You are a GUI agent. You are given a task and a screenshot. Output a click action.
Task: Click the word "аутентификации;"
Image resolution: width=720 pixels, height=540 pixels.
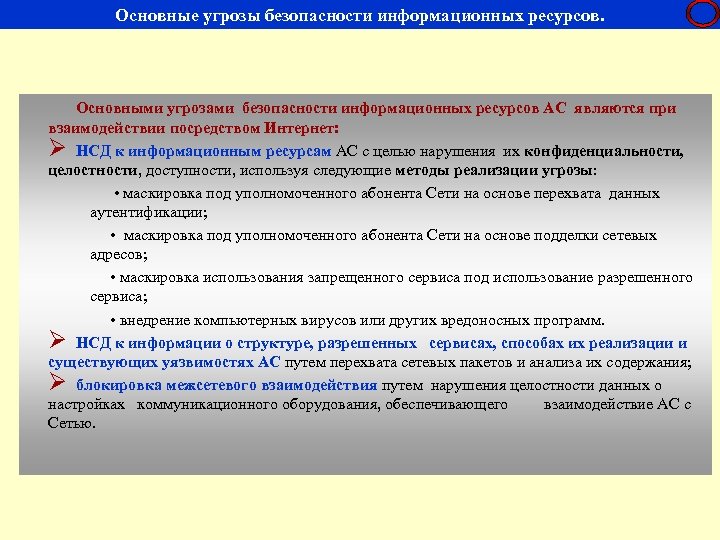point(149,213)
